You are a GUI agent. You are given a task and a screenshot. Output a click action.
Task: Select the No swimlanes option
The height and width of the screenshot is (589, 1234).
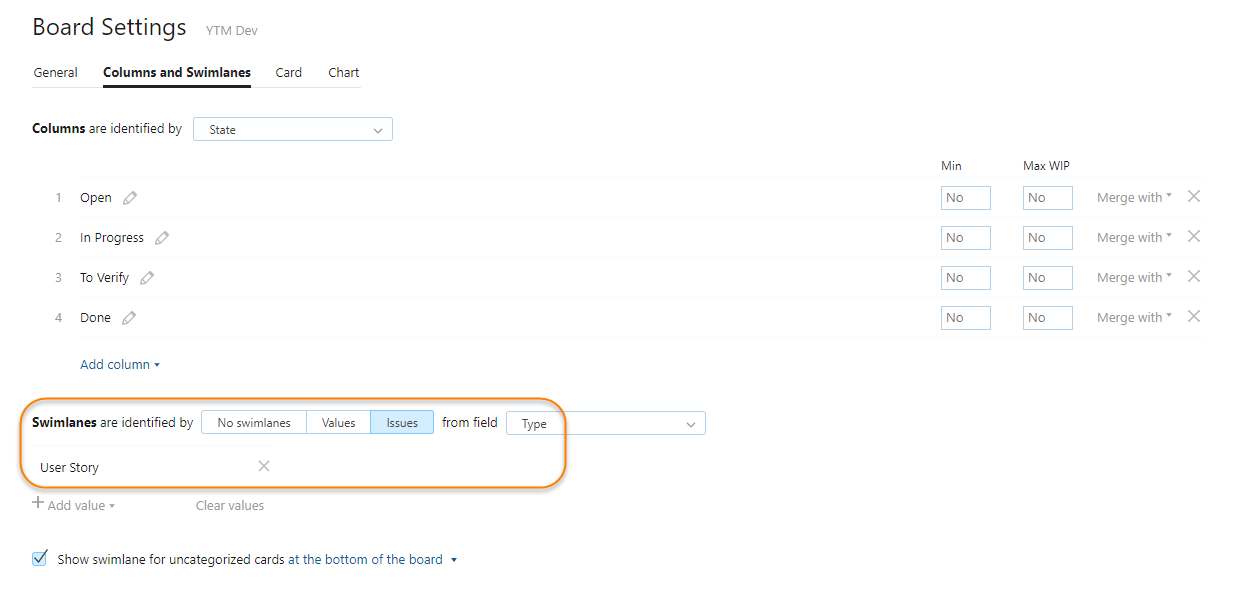[254, 423]
